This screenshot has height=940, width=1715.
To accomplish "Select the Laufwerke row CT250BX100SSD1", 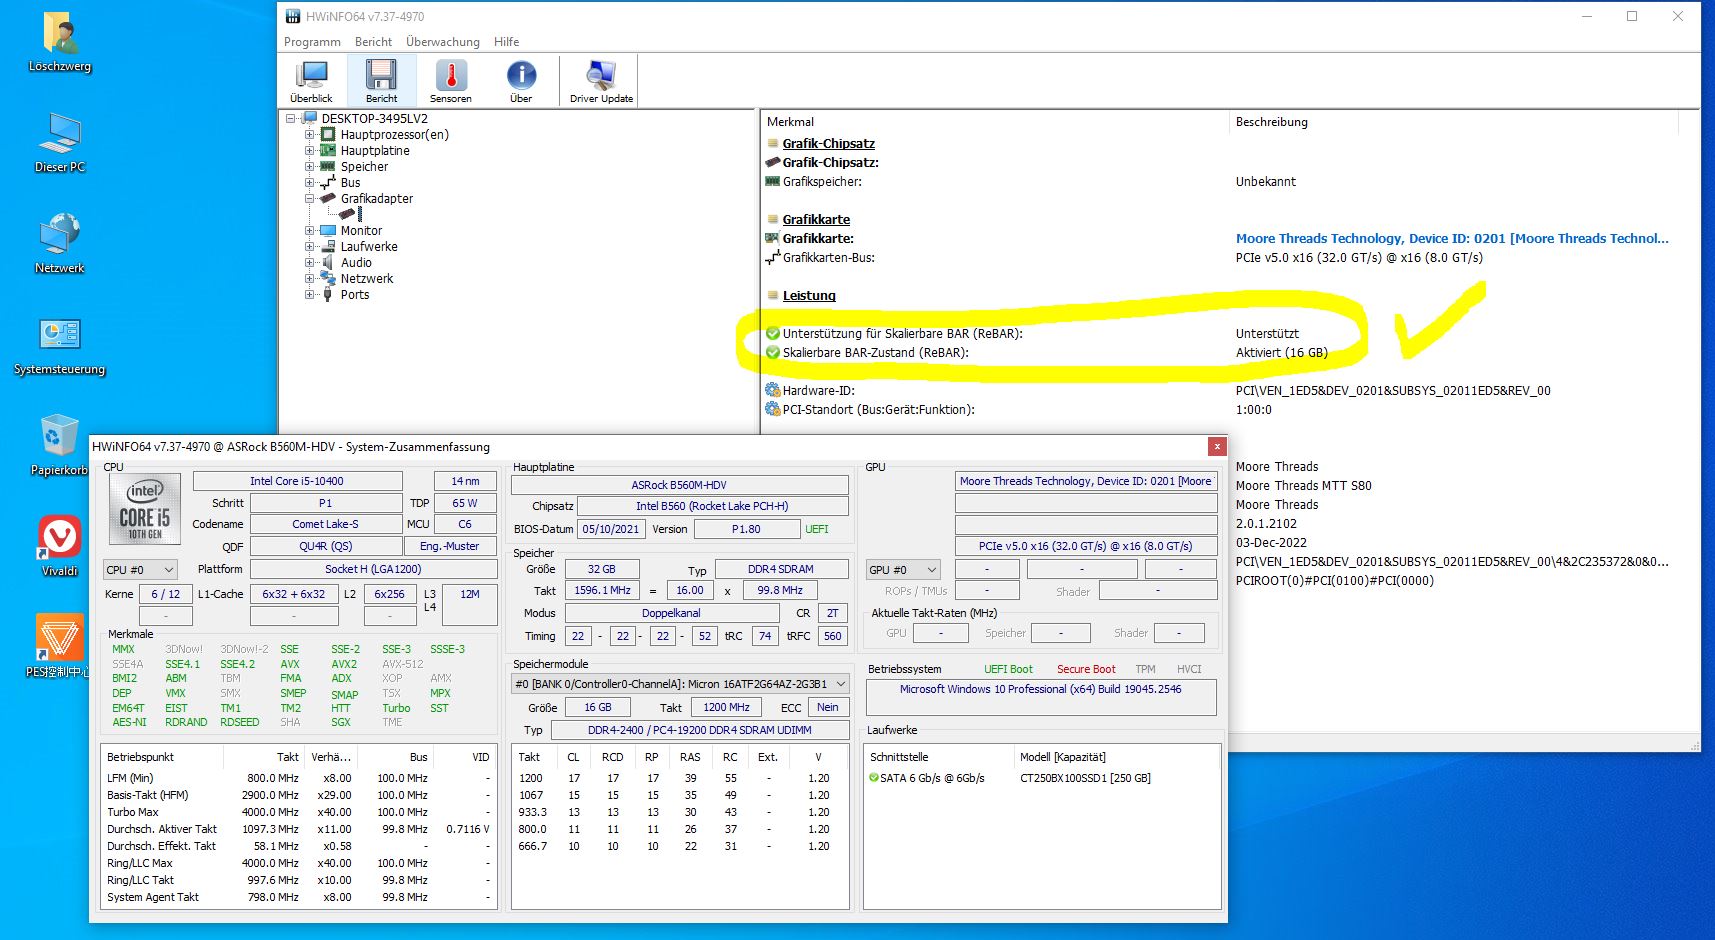I will 1040,778.
